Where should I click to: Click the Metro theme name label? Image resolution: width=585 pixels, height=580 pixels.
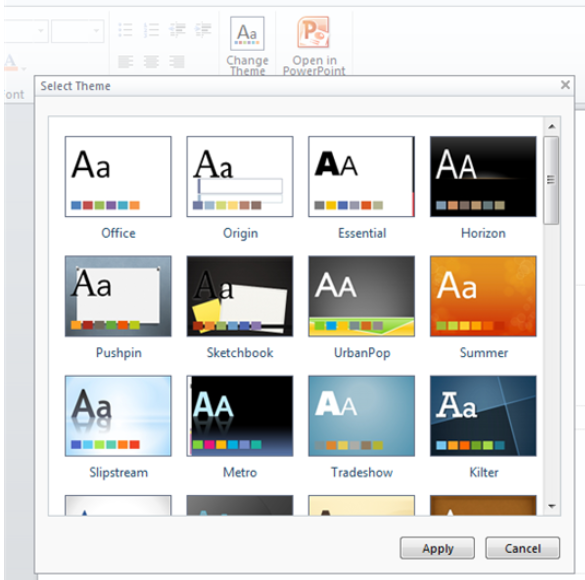point(240,472)
